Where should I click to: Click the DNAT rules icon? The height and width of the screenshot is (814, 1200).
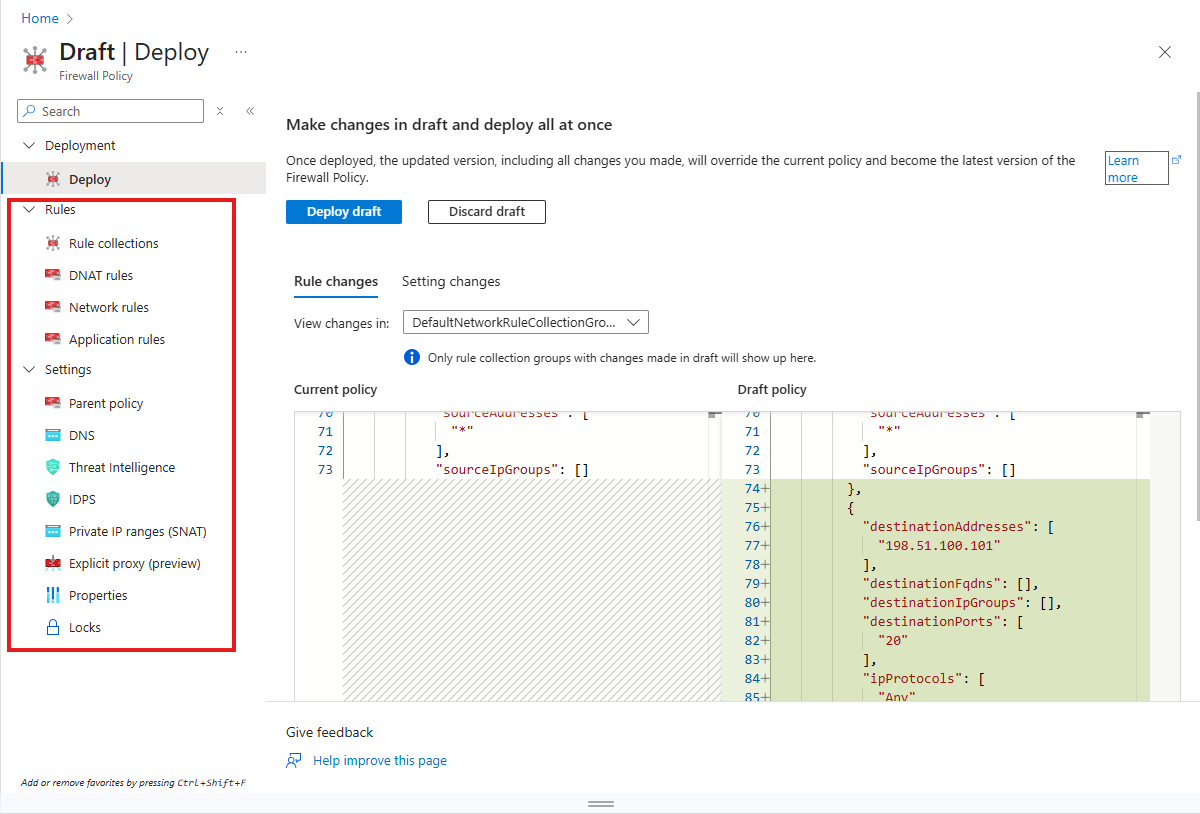tap(53, 275)
